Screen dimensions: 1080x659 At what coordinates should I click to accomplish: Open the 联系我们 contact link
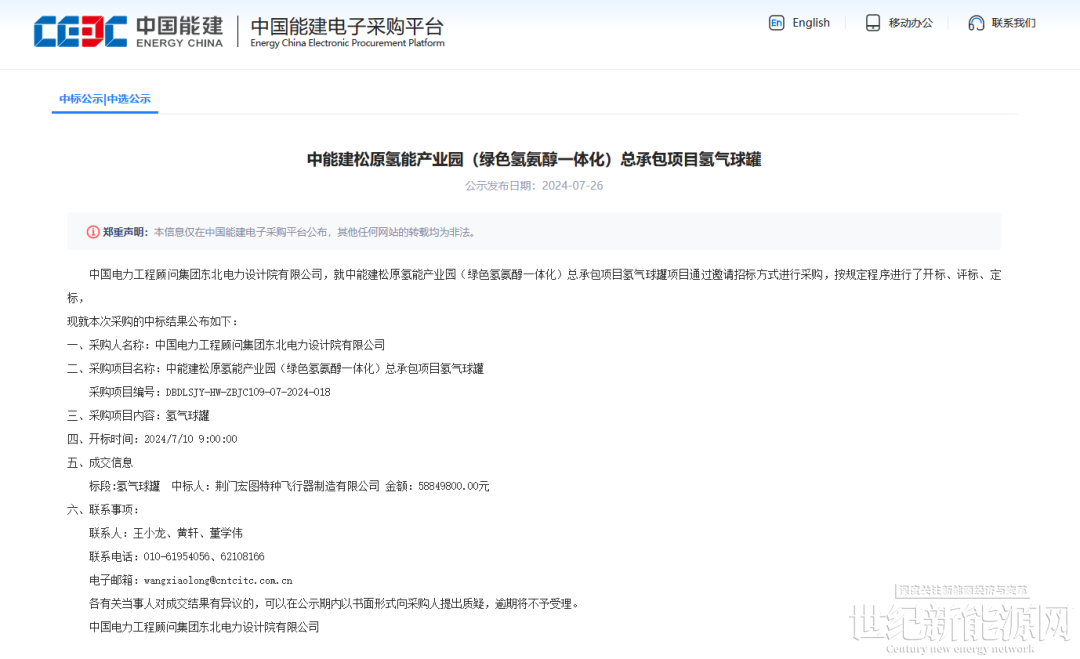1013,23
